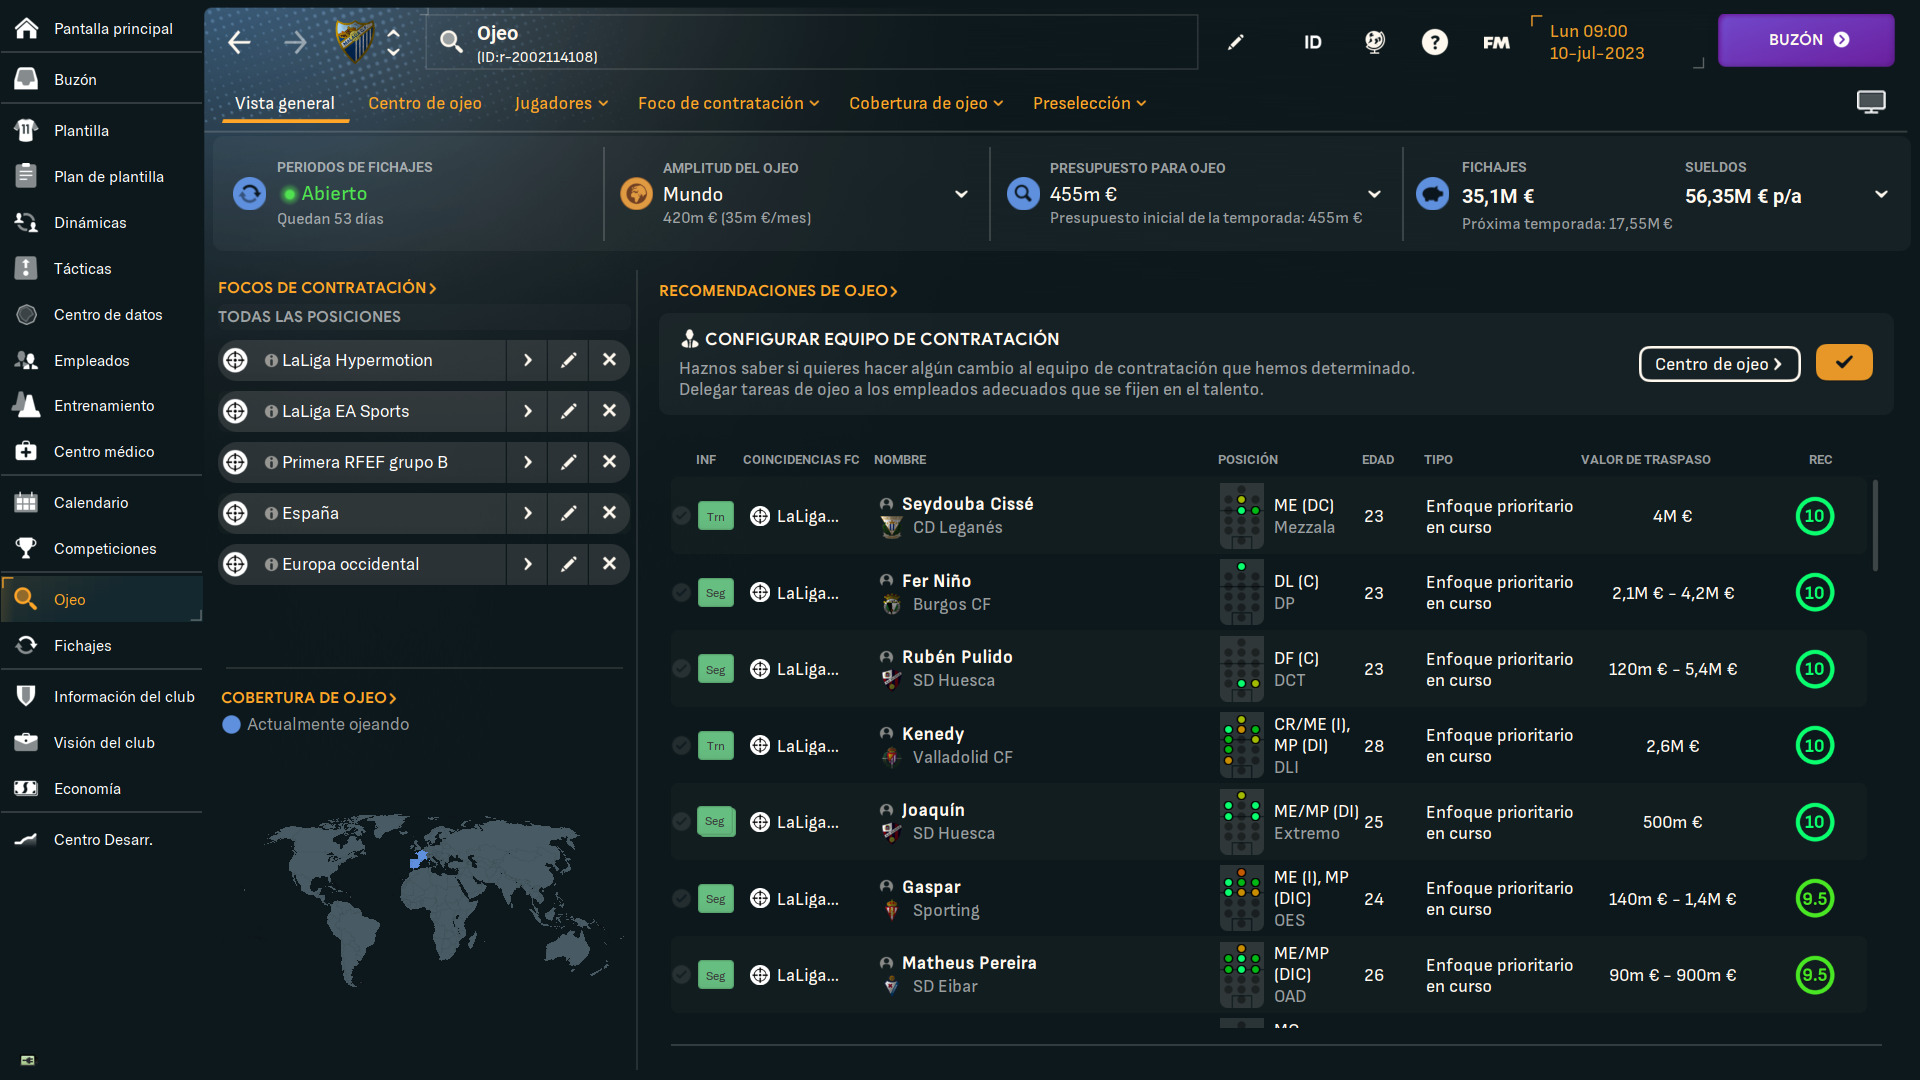Edit the España focus
The width and height of the screenshot is (1920, 1080).
click(x=568, y=513)
